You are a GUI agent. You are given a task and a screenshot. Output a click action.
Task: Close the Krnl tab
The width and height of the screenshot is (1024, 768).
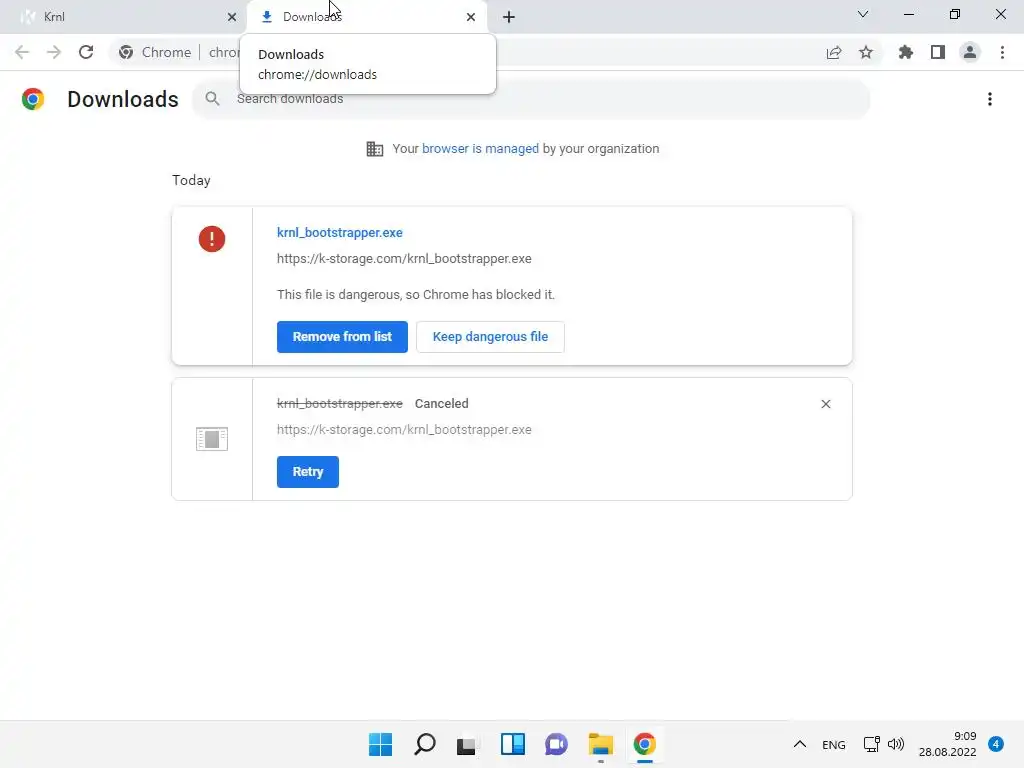tap(231, 17)
